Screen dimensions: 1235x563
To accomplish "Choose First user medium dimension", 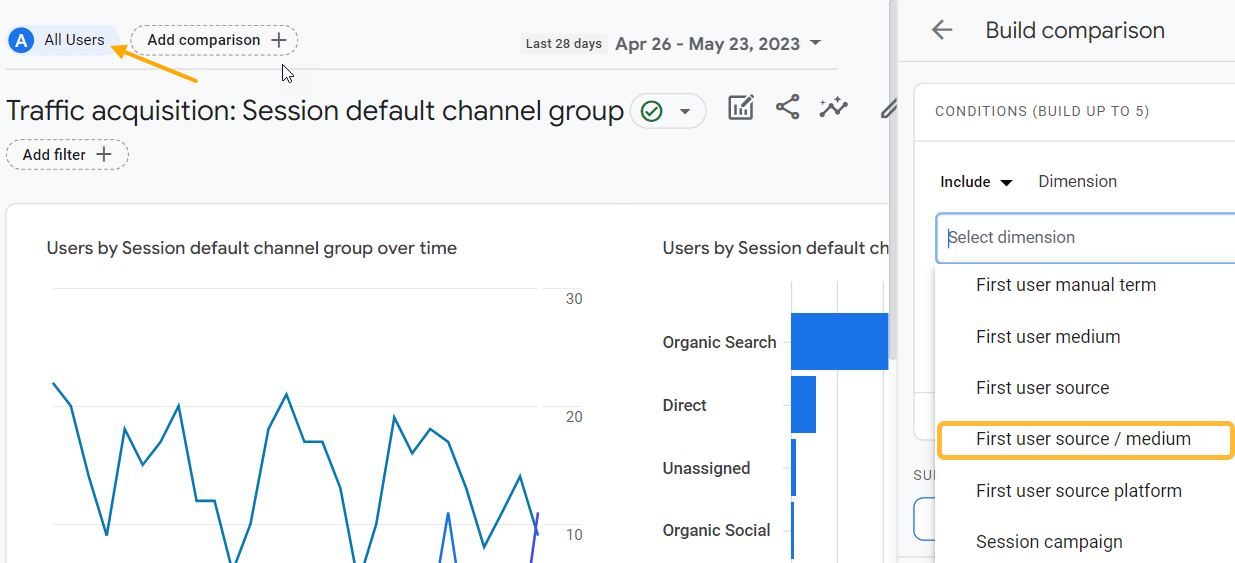I will [x=1047, y=337].
